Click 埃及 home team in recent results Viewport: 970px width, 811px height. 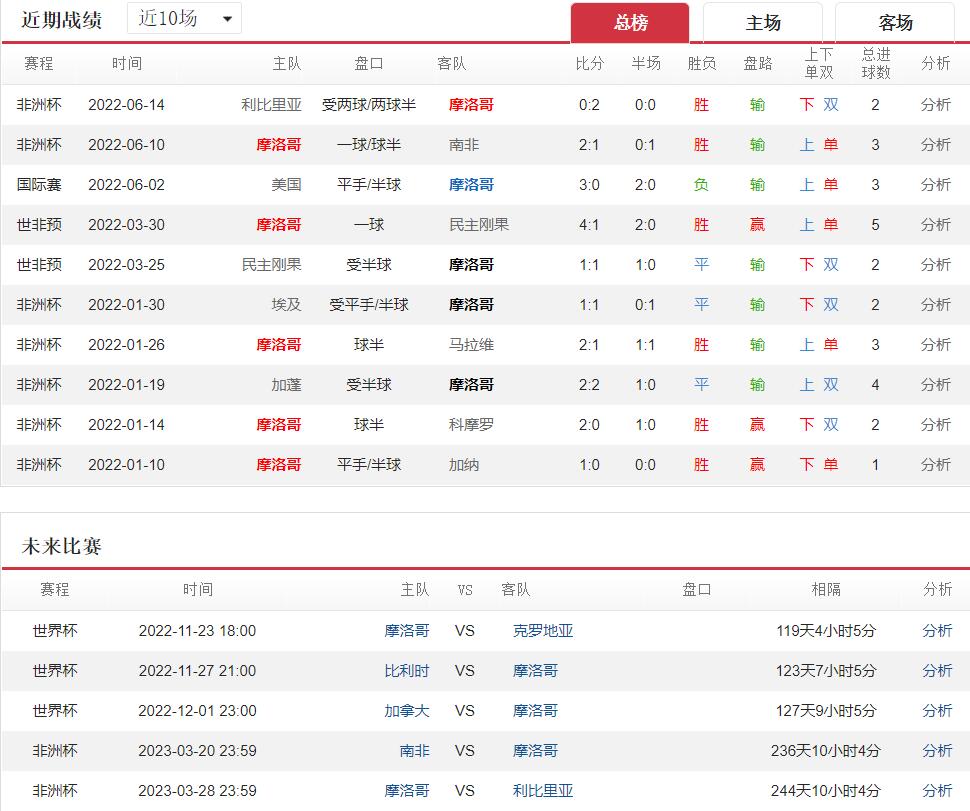click(286, 304)
